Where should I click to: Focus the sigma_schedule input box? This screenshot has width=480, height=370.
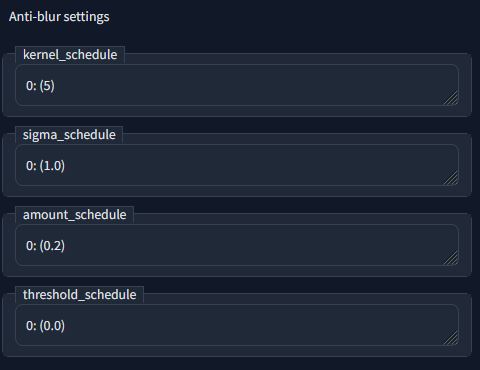click(237, 165)
